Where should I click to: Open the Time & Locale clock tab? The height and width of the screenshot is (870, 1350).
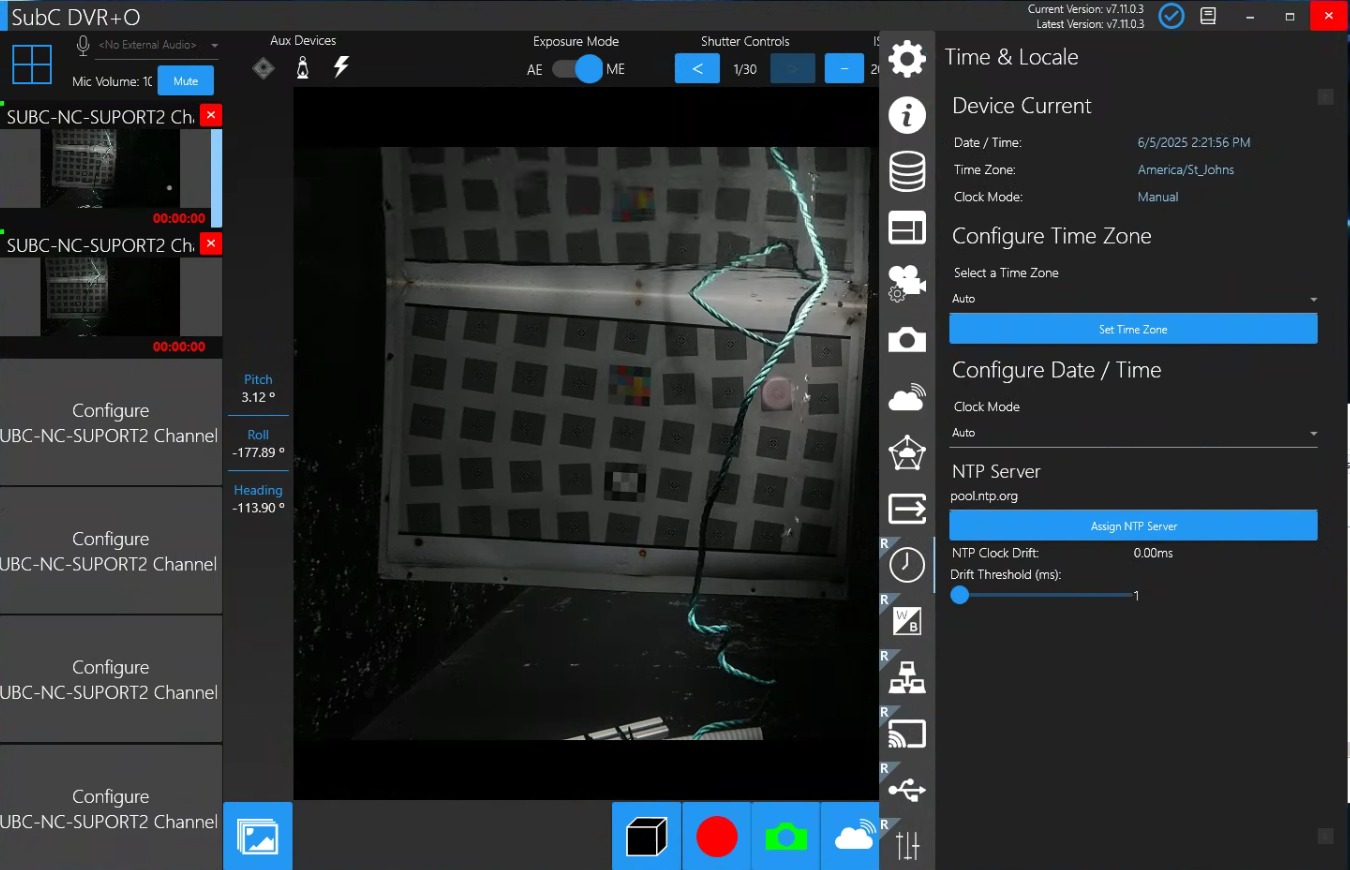(906, 565)
